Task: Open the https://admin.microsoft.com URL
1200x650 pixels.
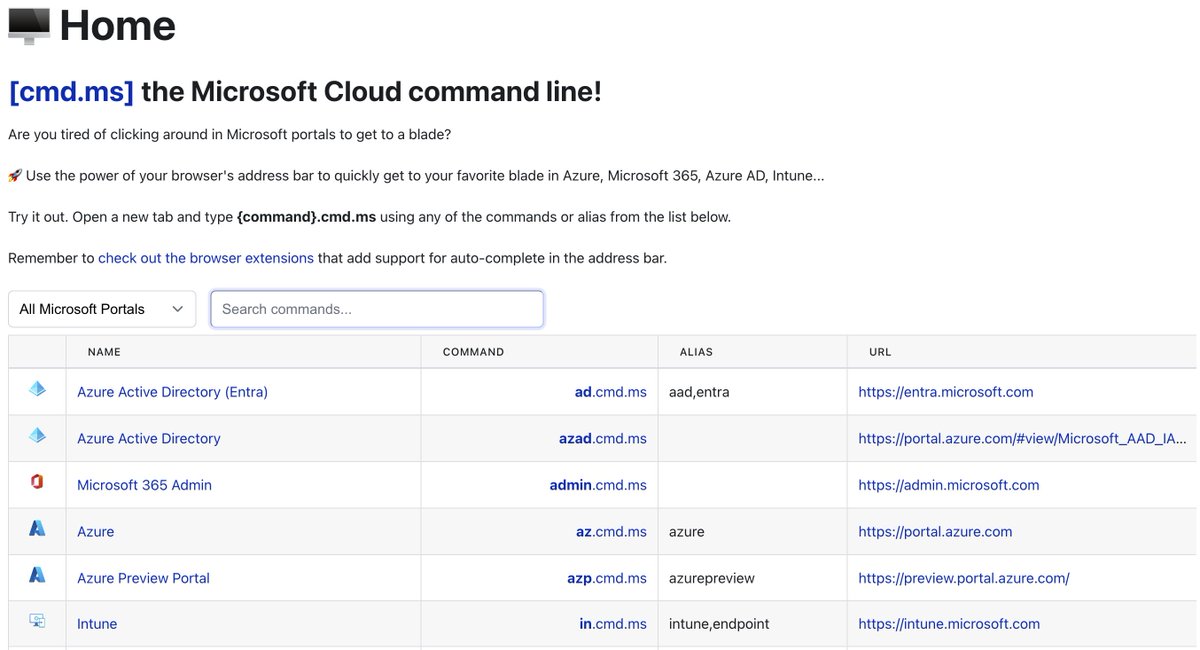Action: point(949,485)
